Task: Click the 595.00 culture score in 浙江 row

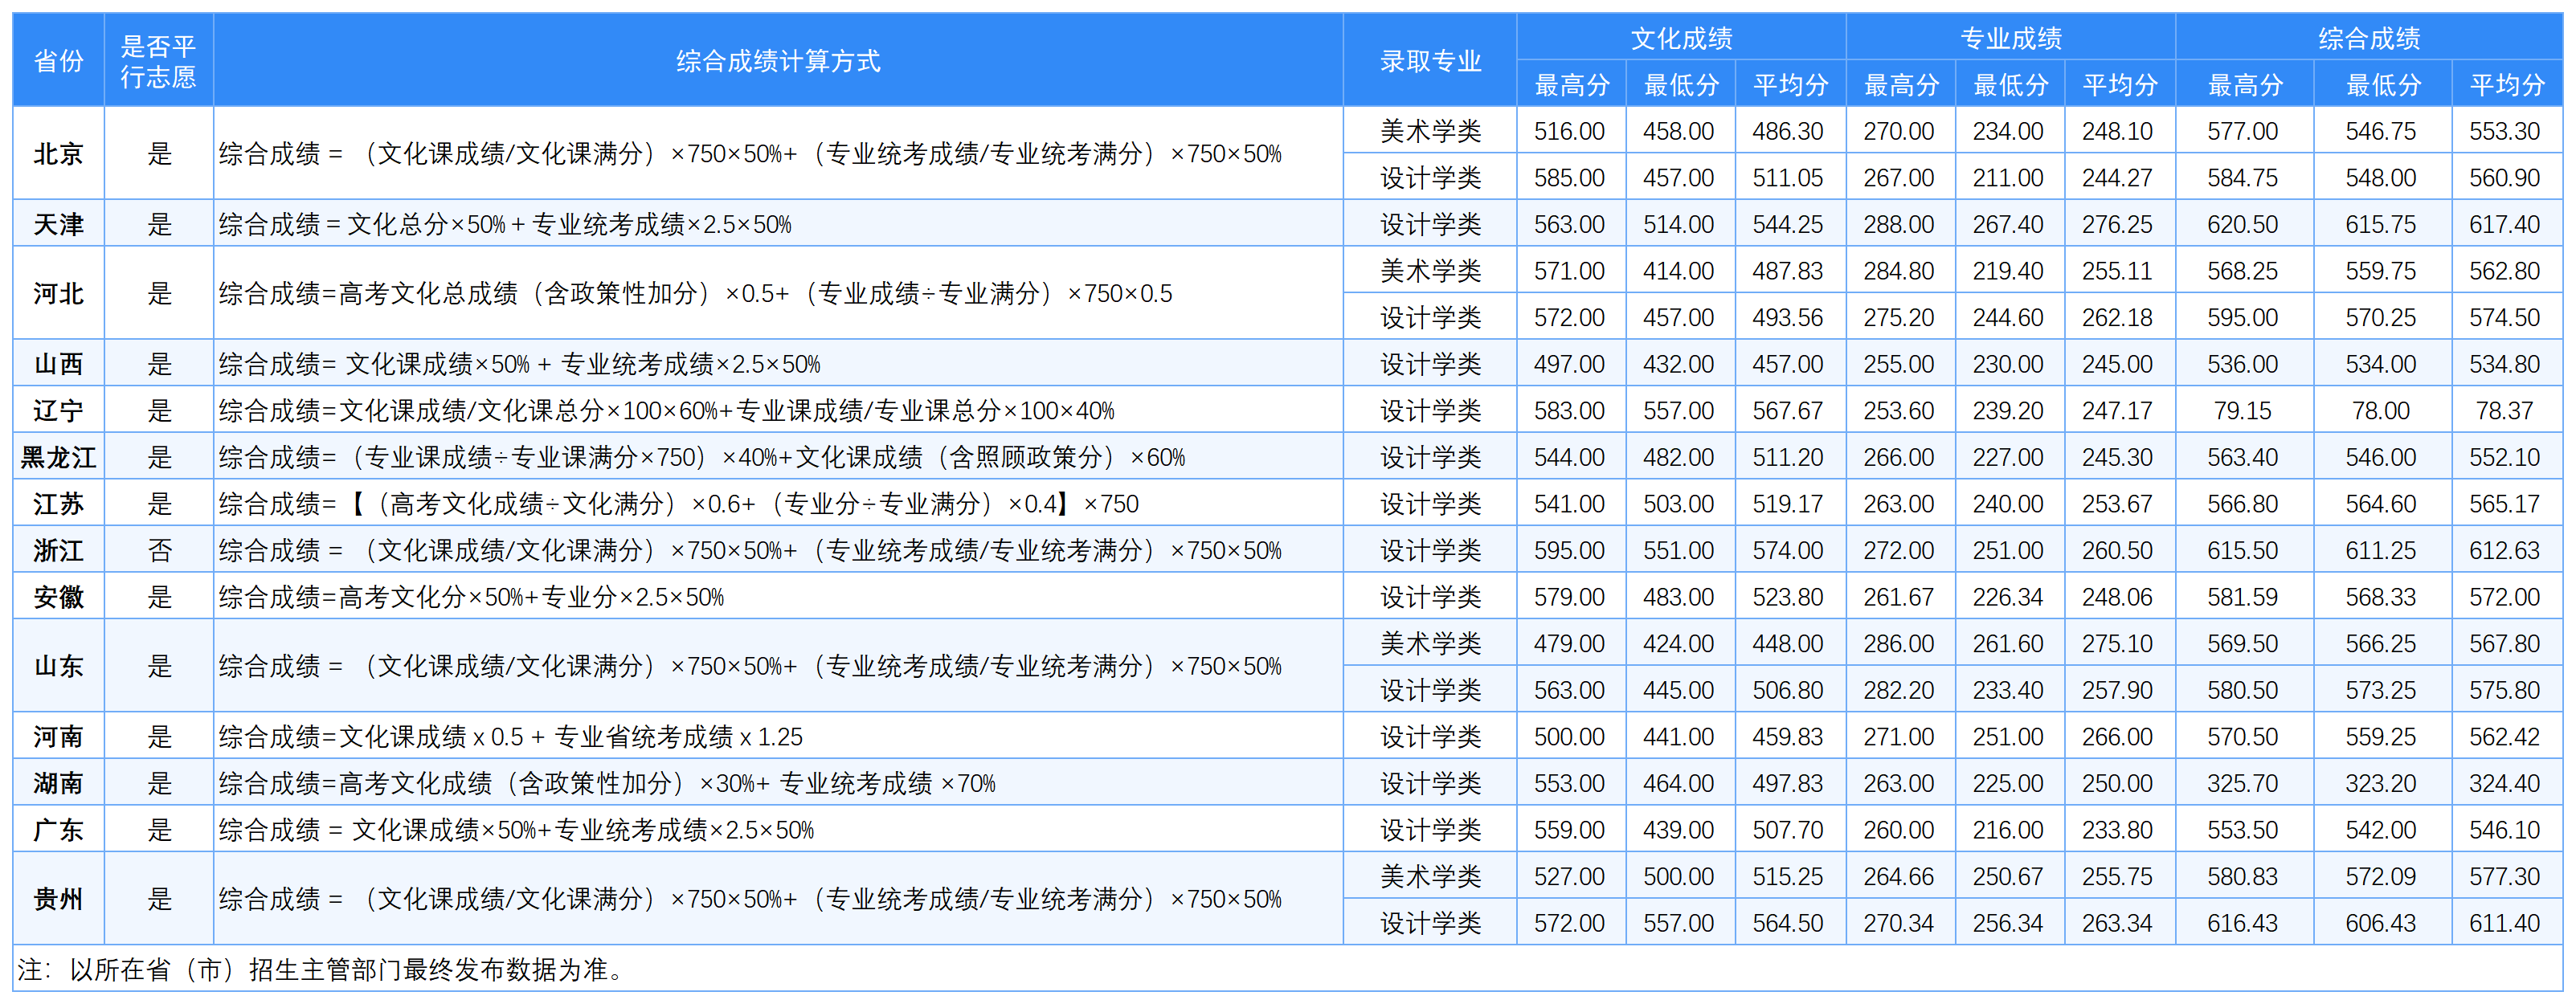Action: click(x=1569, y=550)
